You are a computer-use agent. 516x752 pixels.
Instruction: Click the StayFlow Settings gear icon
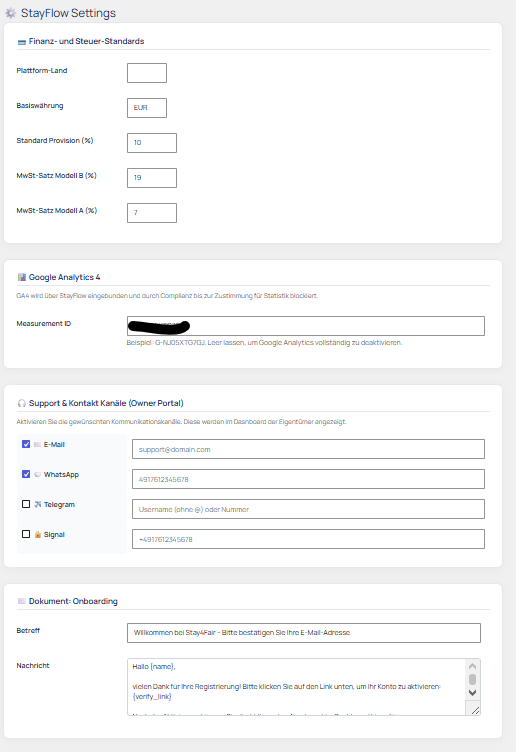[11, 13]
